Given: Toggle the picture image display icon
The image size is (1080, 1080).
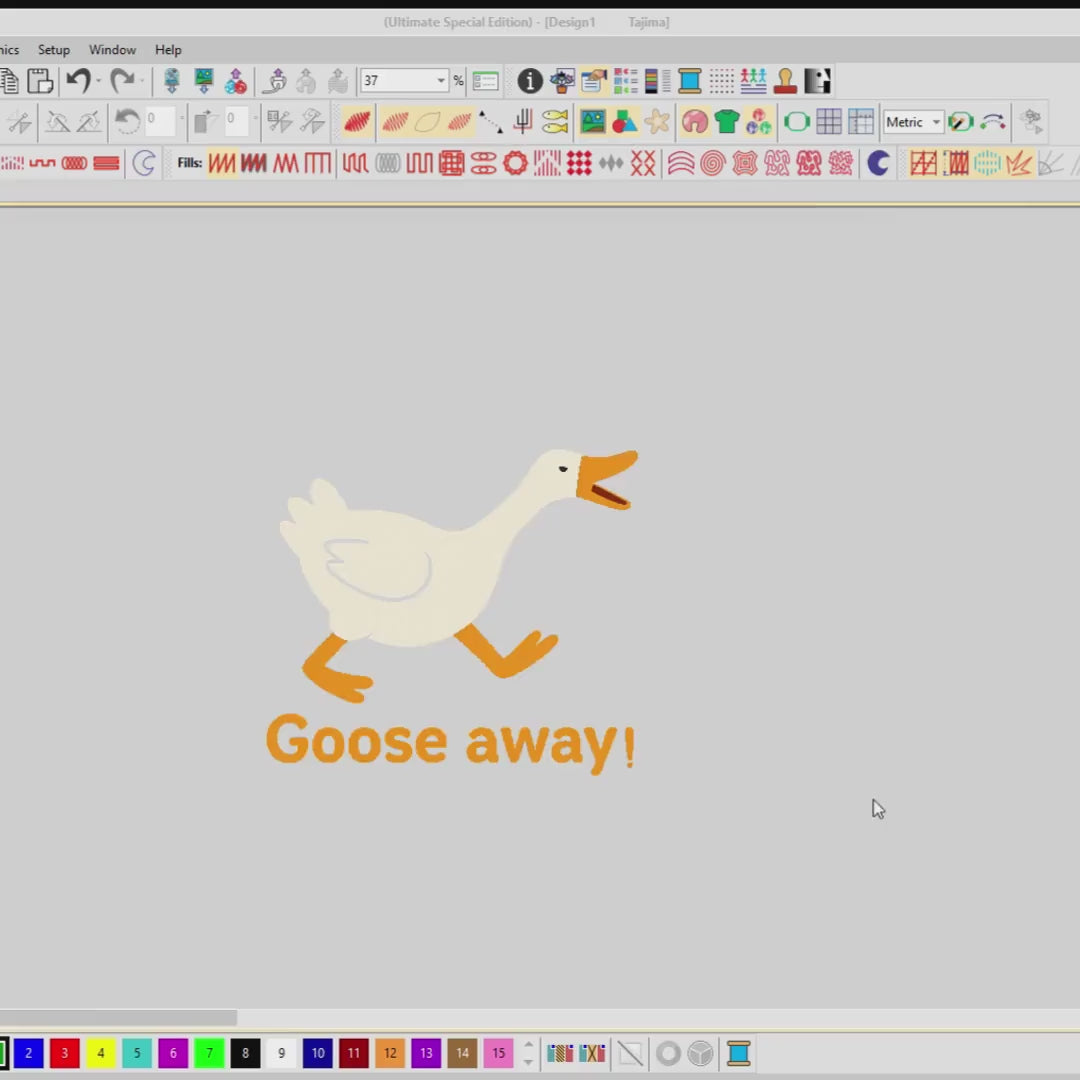Looking at the screenshot, I should (593, 122).
